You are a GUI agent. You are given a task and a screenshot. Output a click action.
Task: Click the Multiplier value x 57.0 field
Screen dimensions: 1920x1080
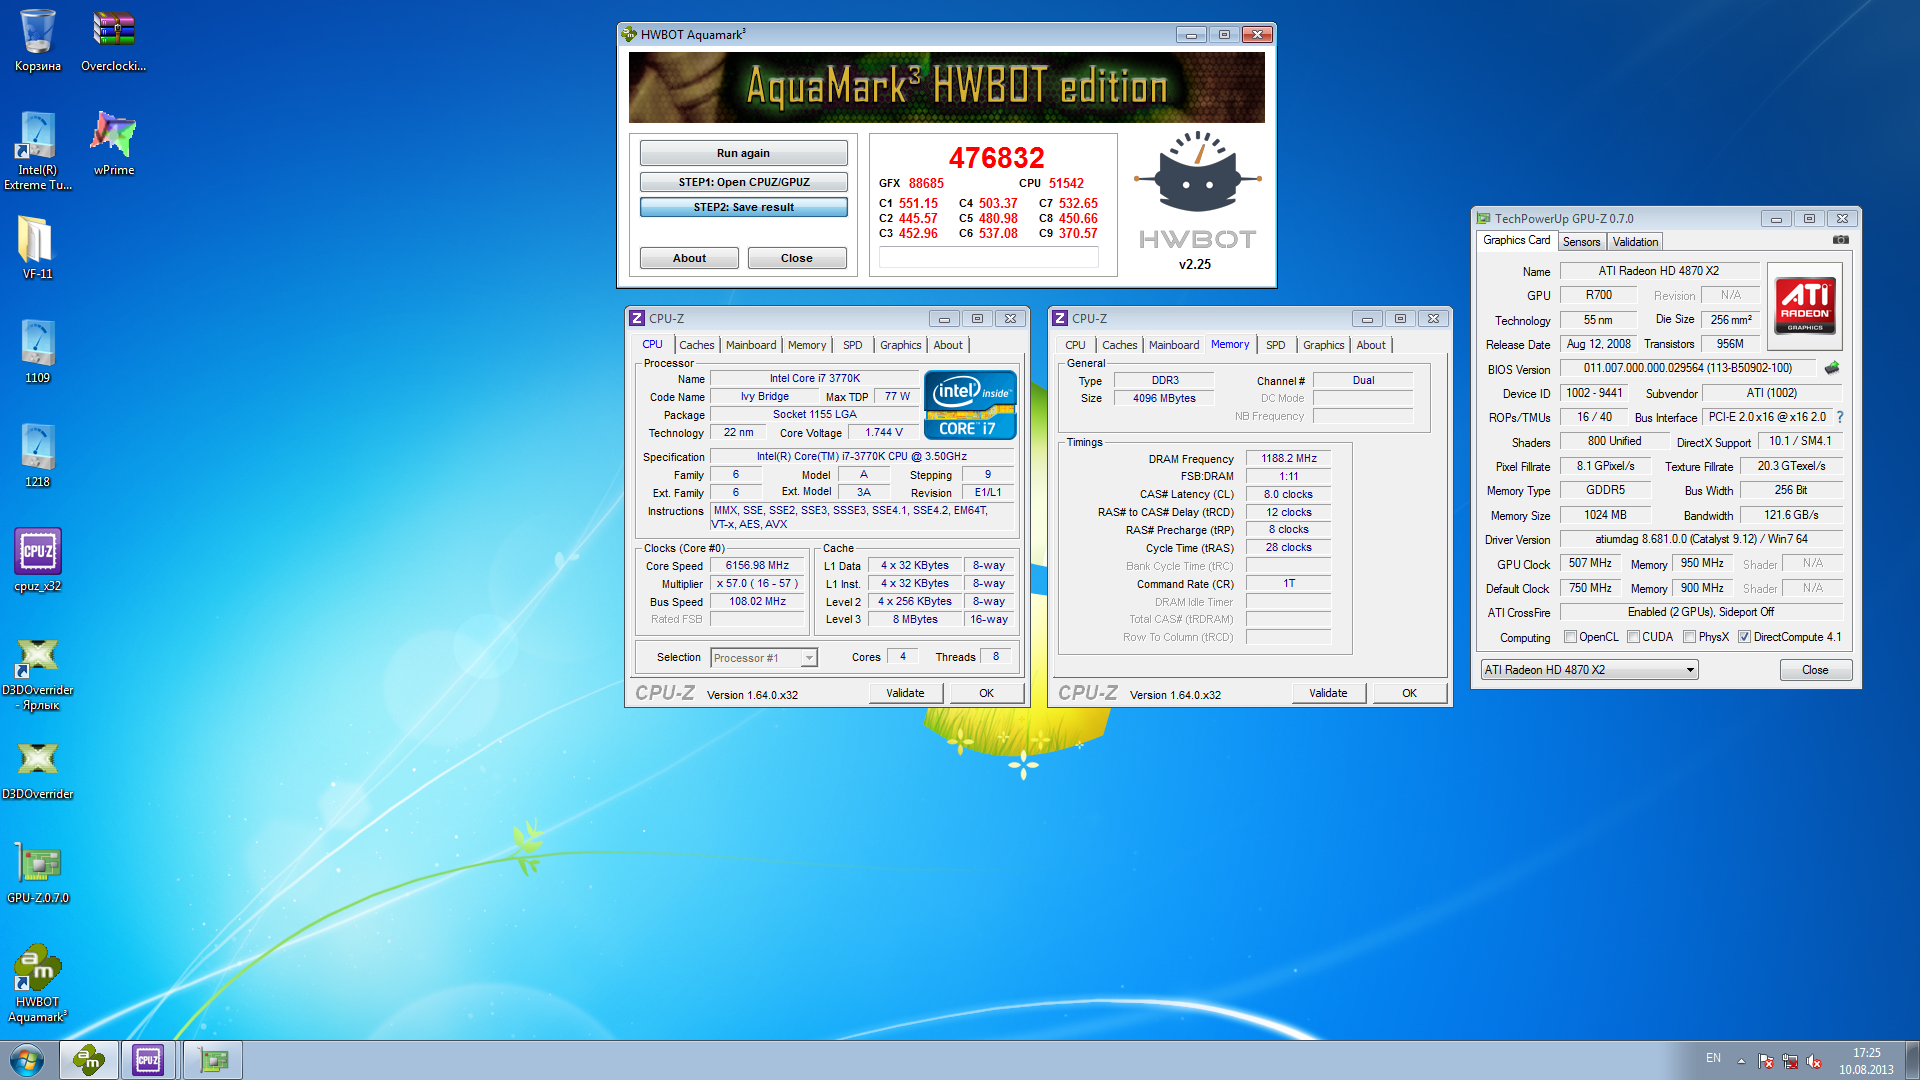[757, 584]
